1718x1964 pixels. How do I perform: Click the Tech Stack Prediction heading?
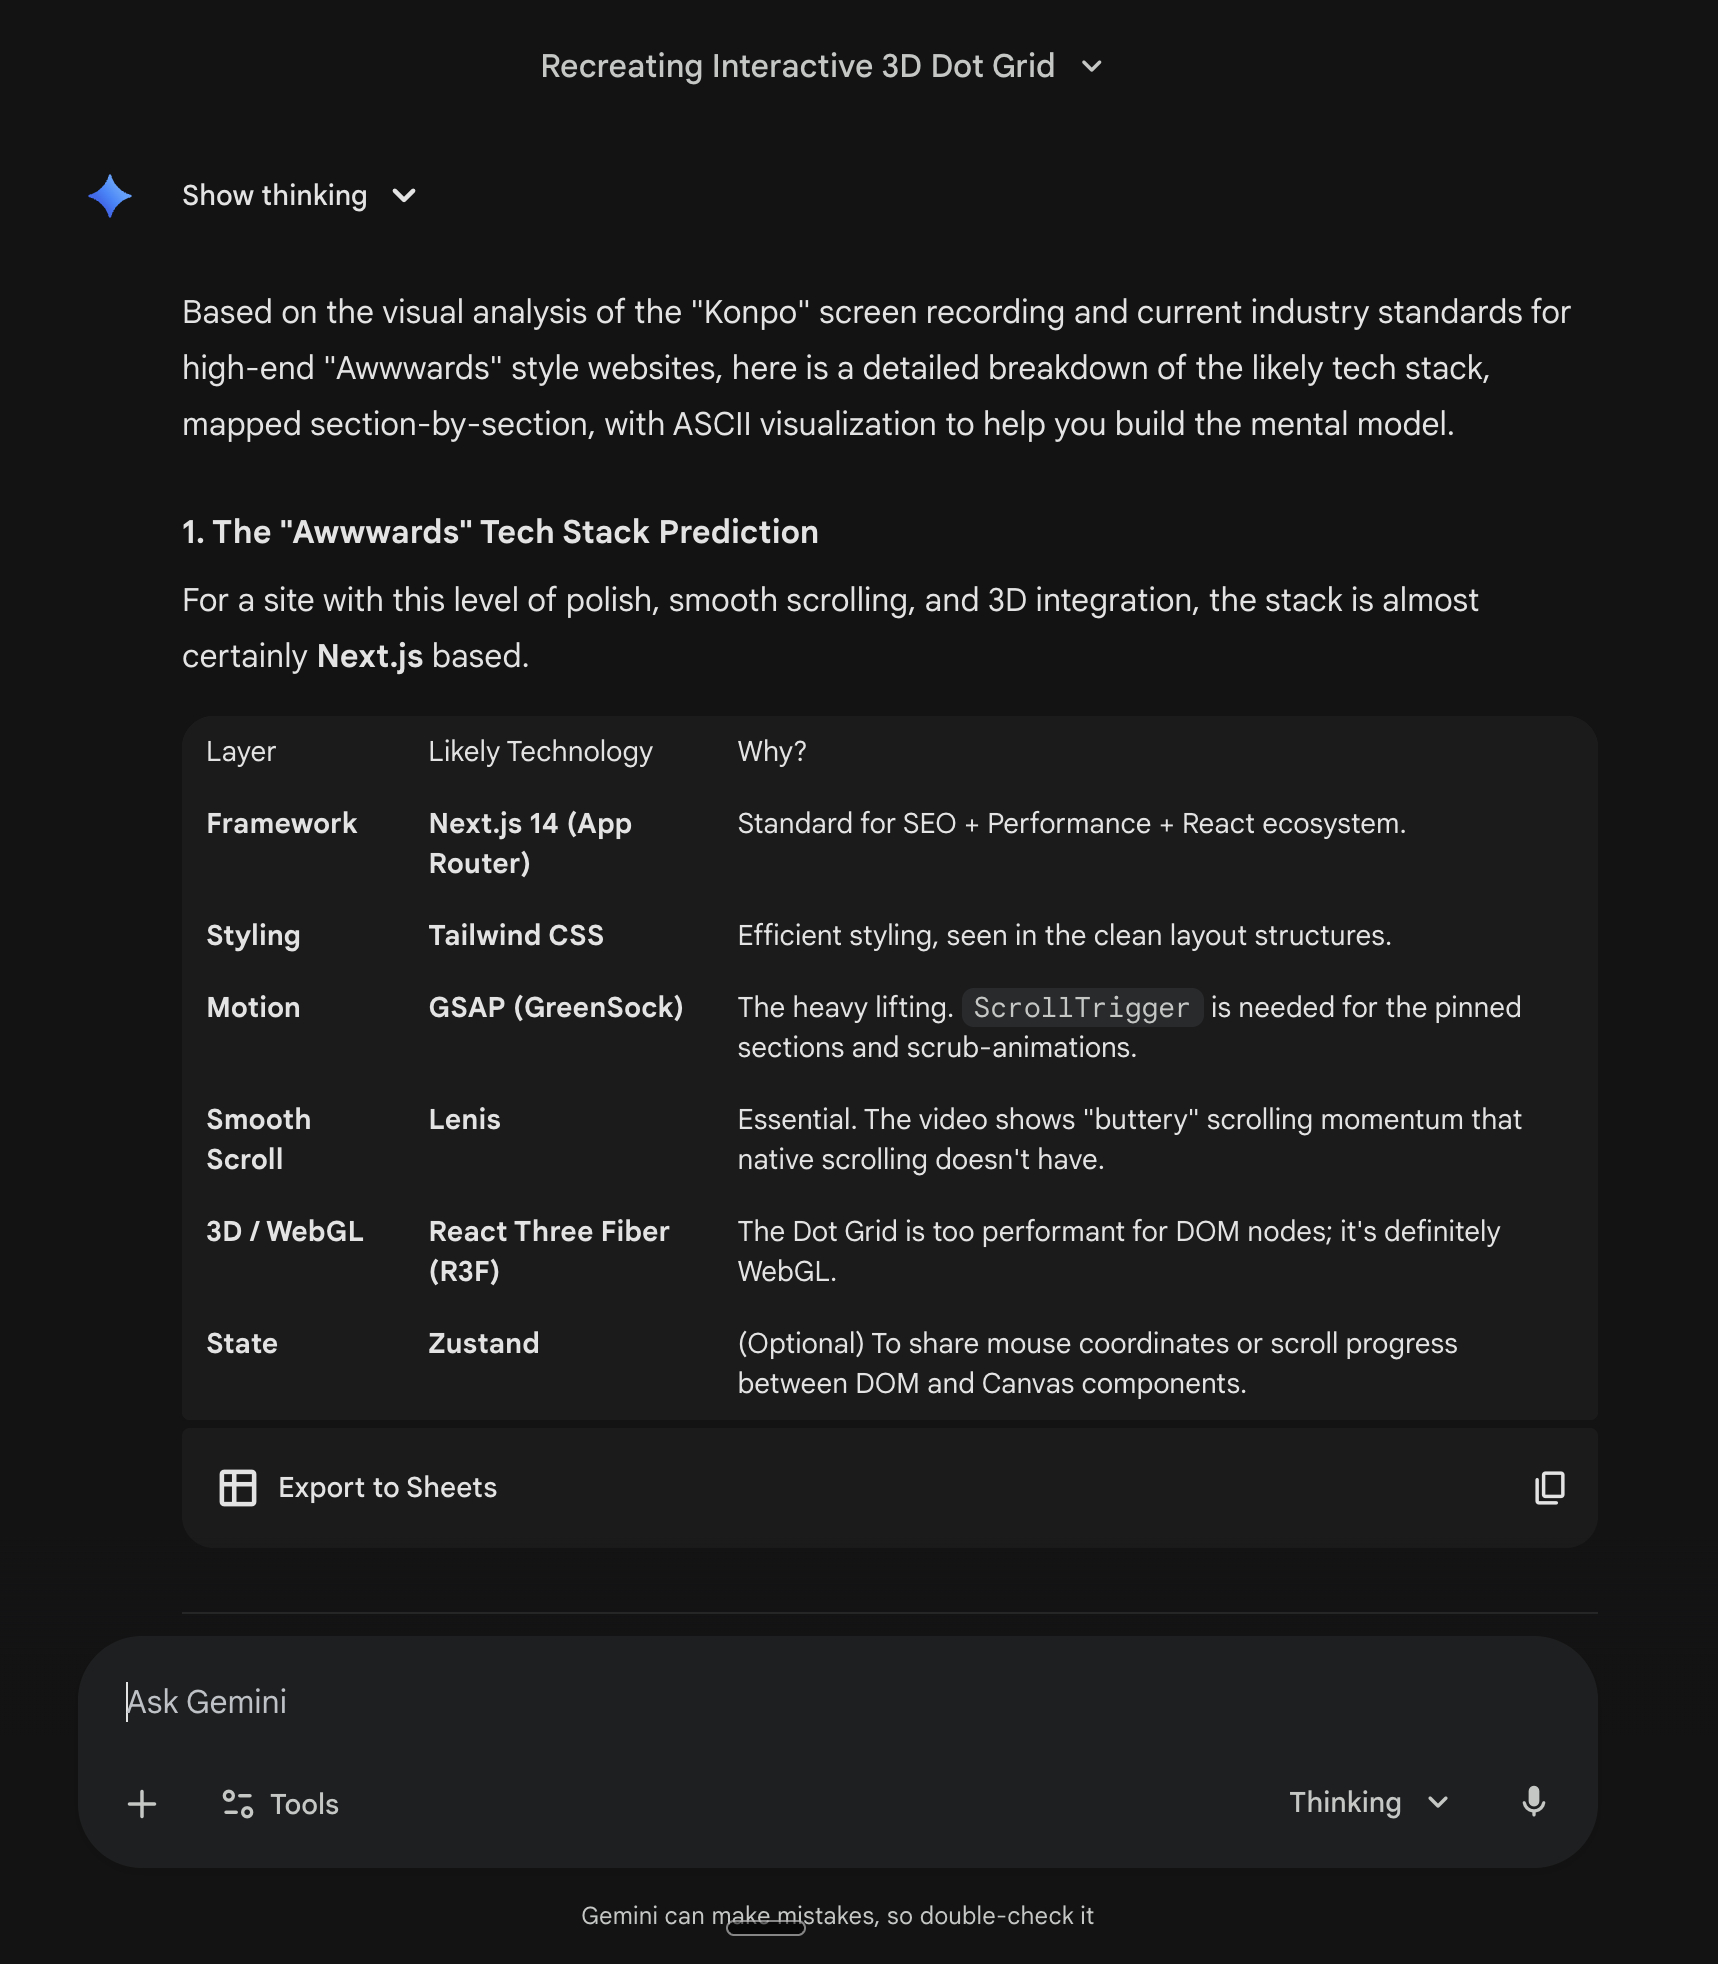500,532
